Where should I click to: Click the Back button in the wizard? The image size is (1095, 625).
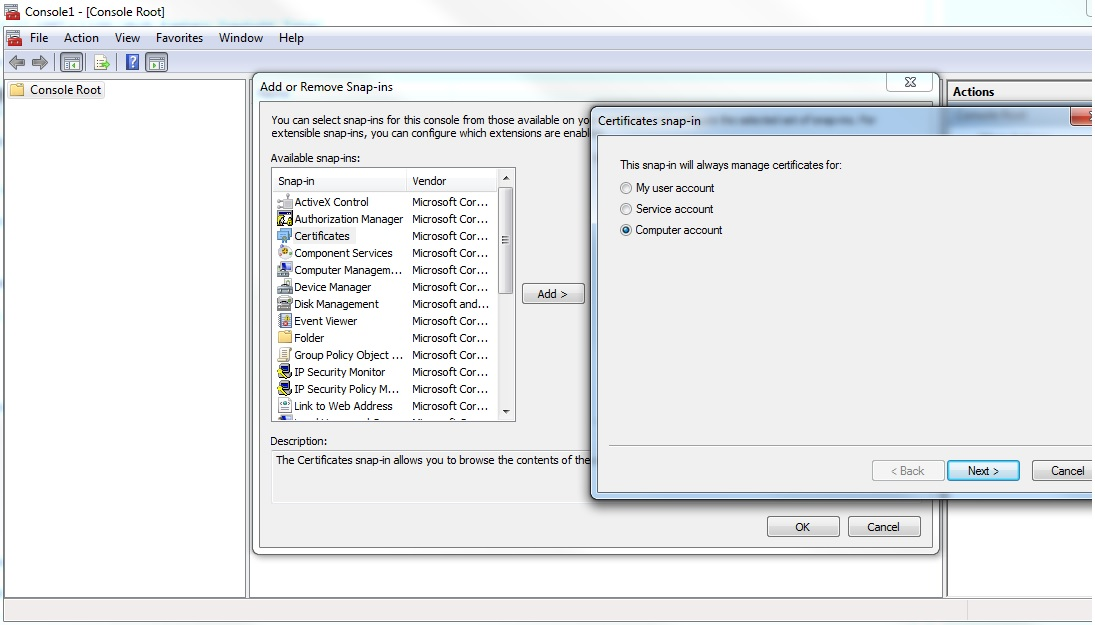[x=908, y=471]
